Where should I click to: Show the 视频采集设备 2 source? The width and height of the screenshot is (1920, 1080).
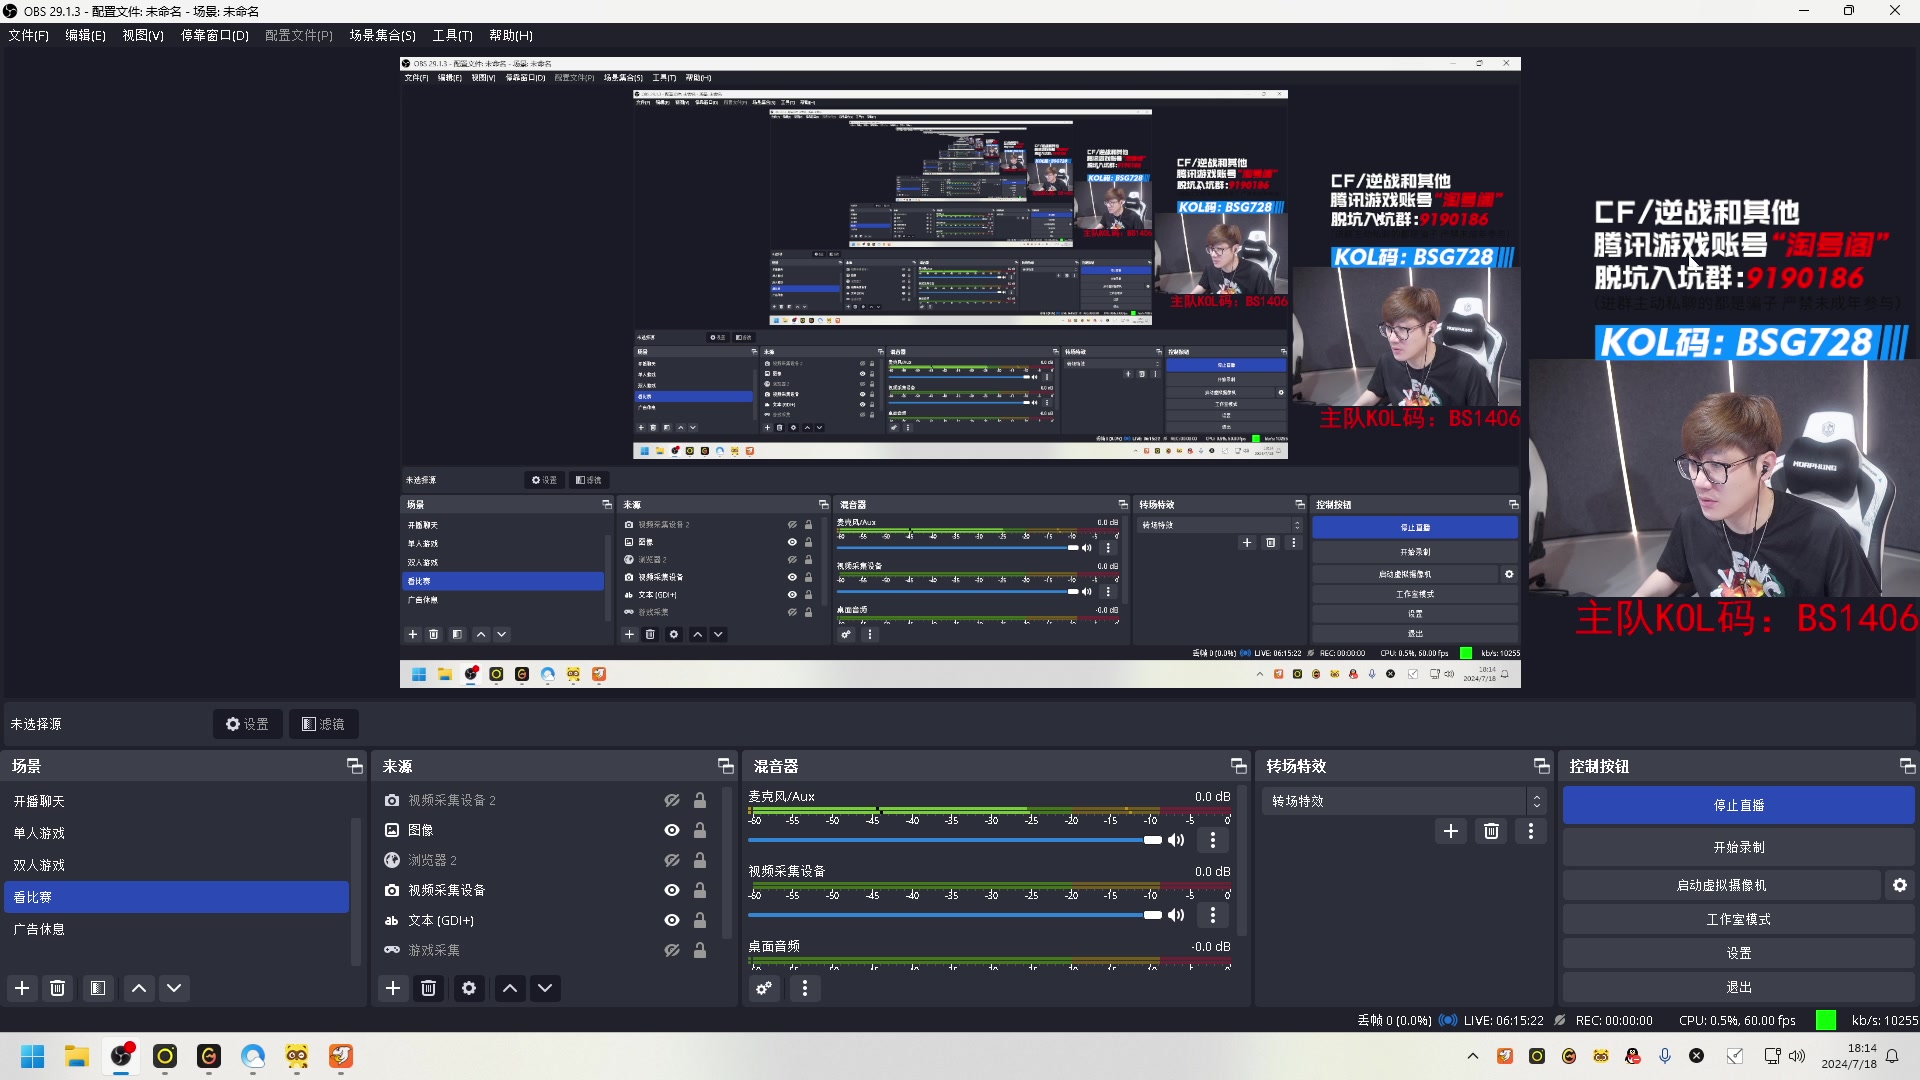click(x=672, y=800)
